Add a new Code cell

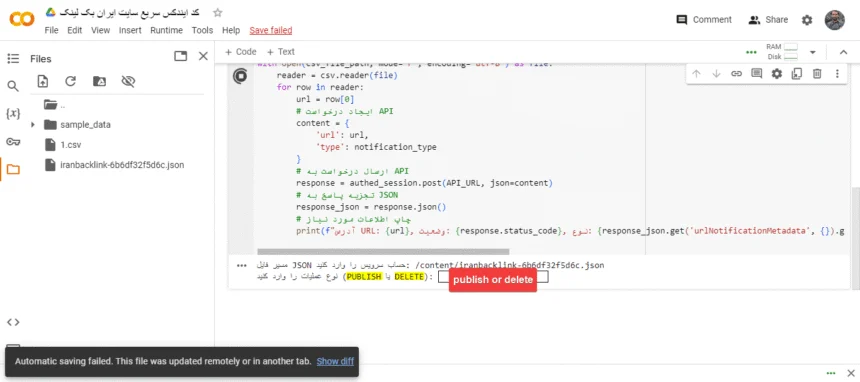(241, 52)
